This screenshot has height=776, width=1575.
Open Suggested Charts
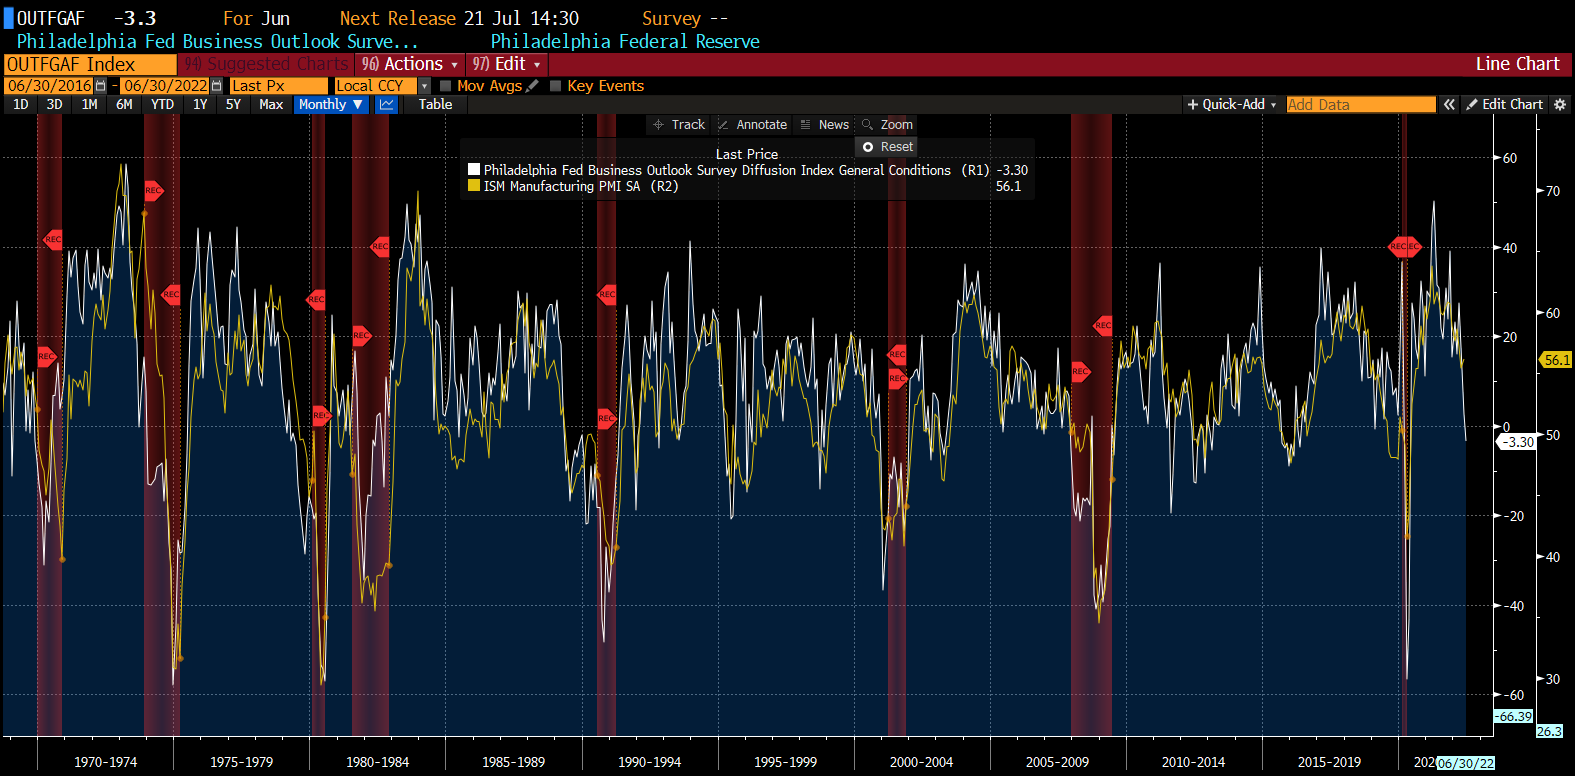click(x=266, y=64)
